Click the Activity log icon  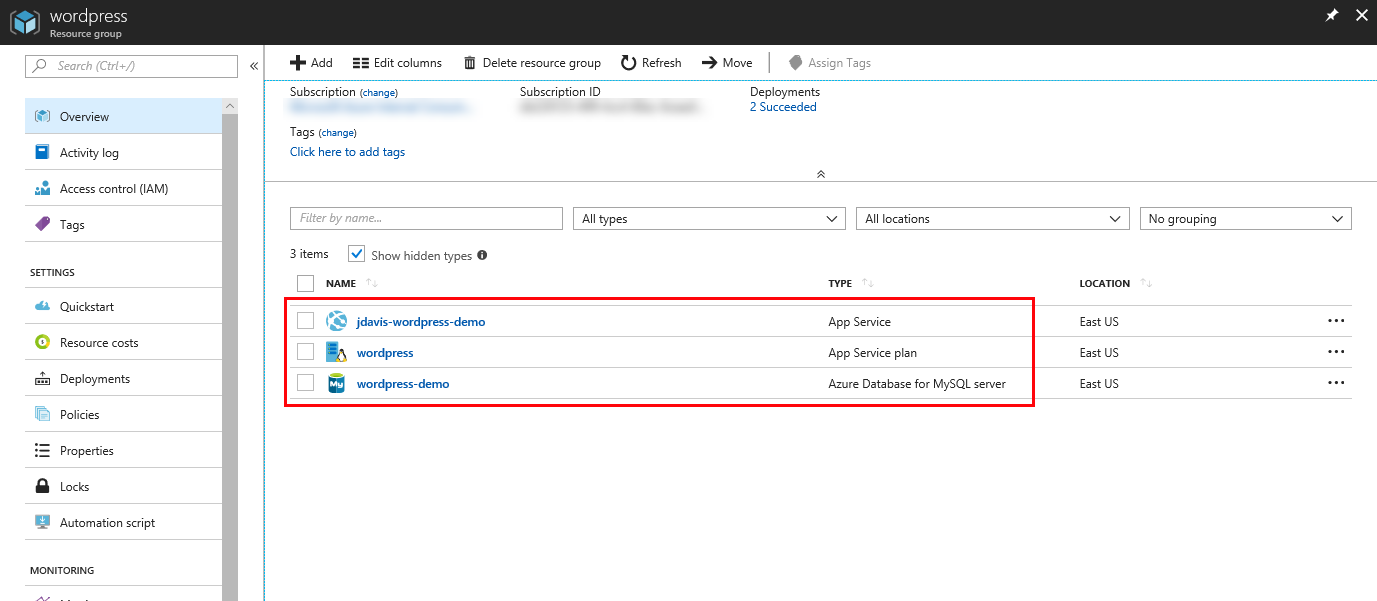click(42, 152)
